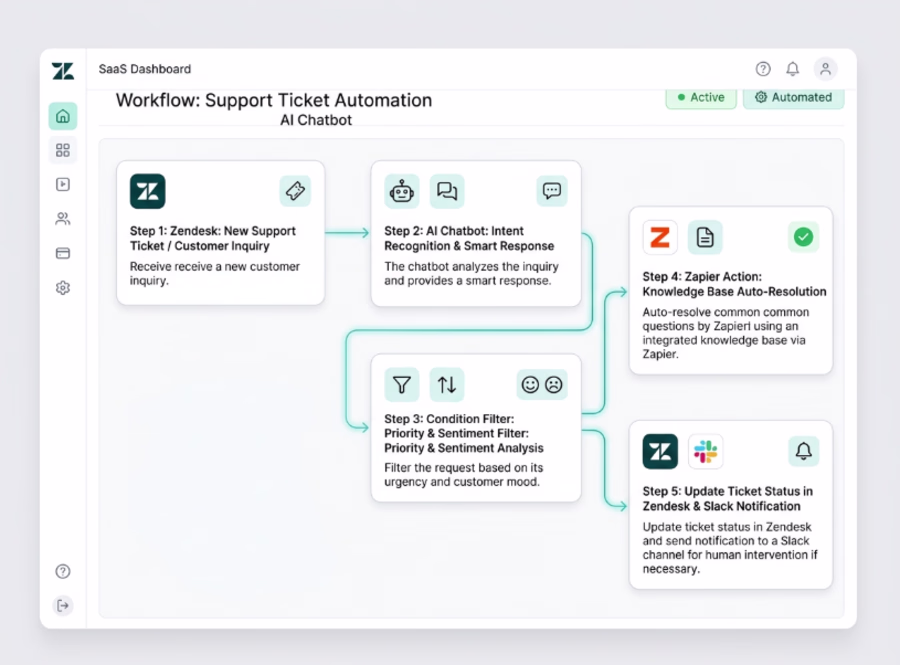Image resolution: width=900 pixels, height=665 pixels.
Task: Click 'Update ticket status in Zendesk' description
Action: point(730,547)
